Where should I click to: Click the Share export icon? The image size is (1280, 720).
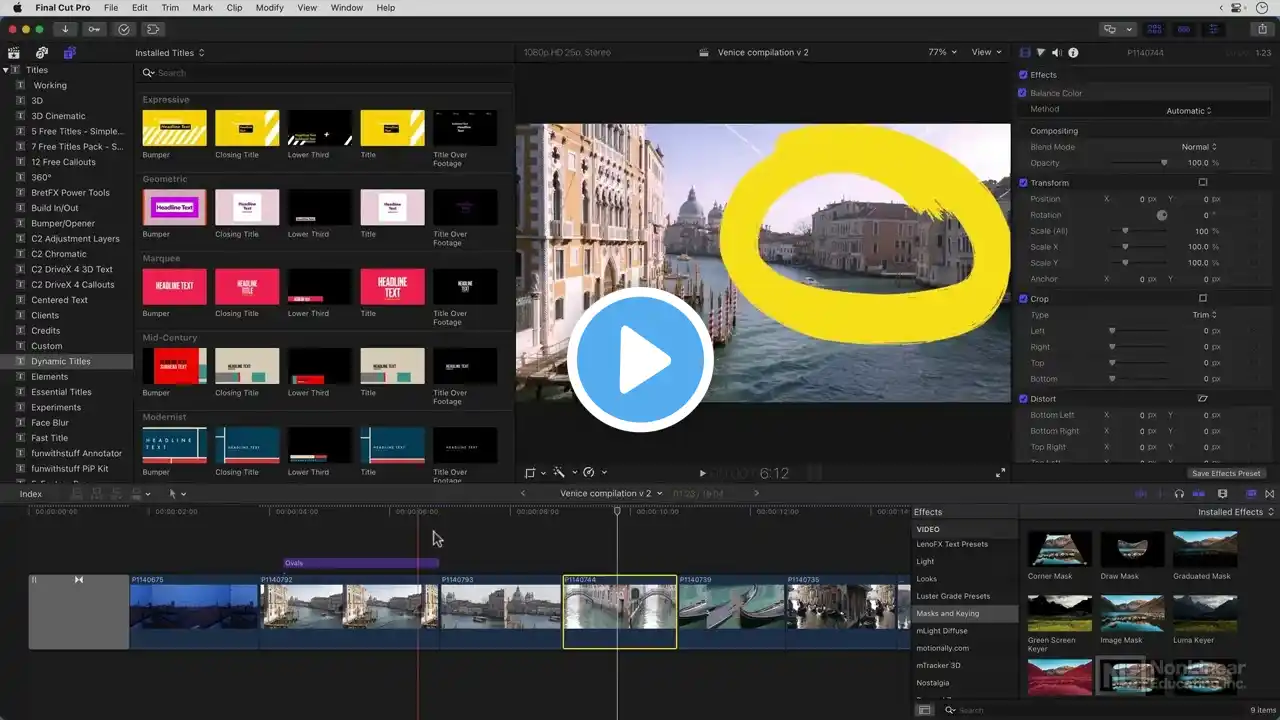(1263, 29)
